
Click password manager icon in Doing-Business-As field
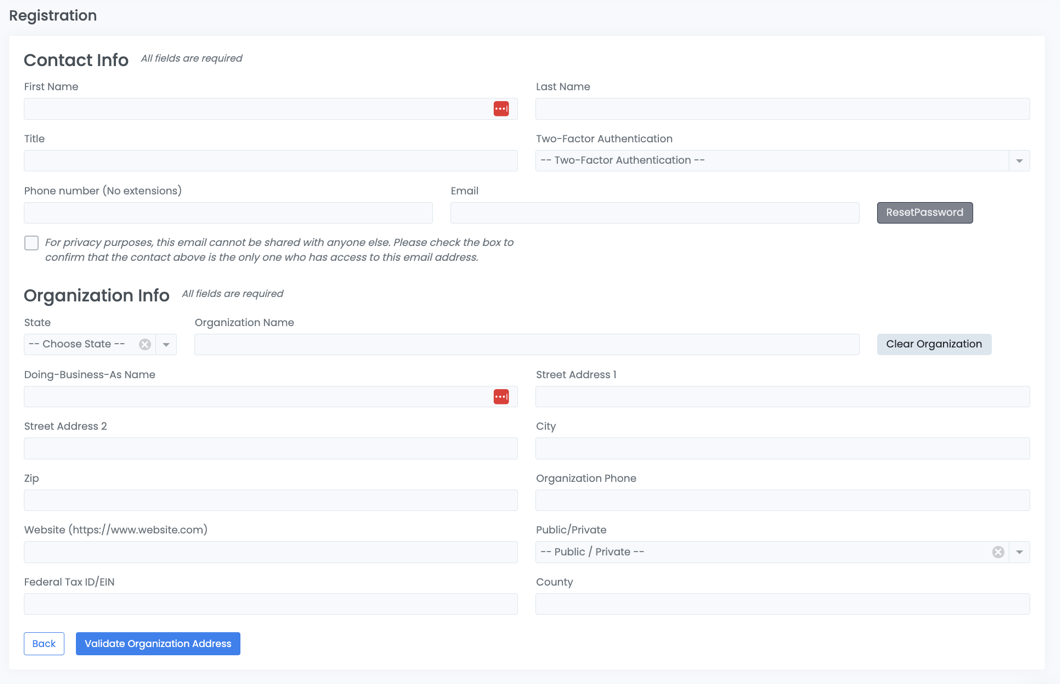point(501,396)
